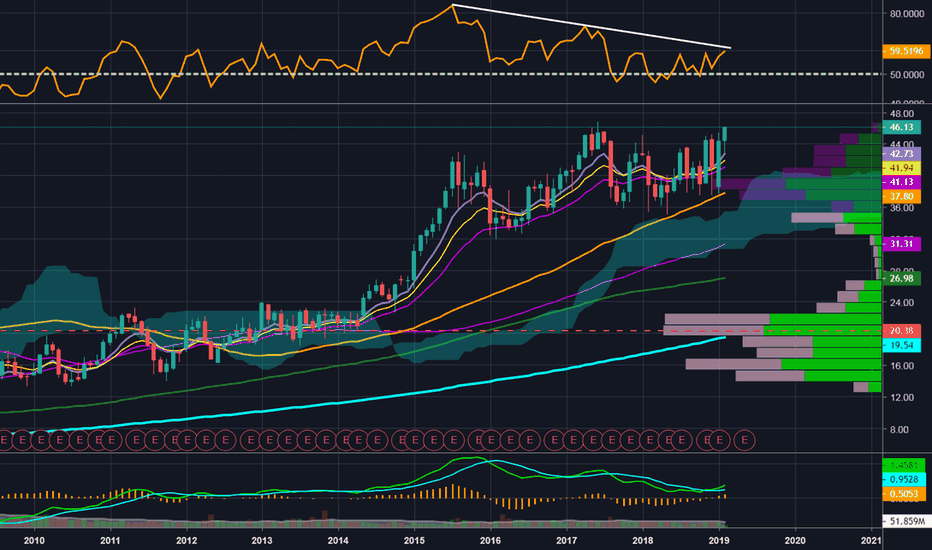
Task: Click the current price label 46.13
Action: (x=901, y=127)
